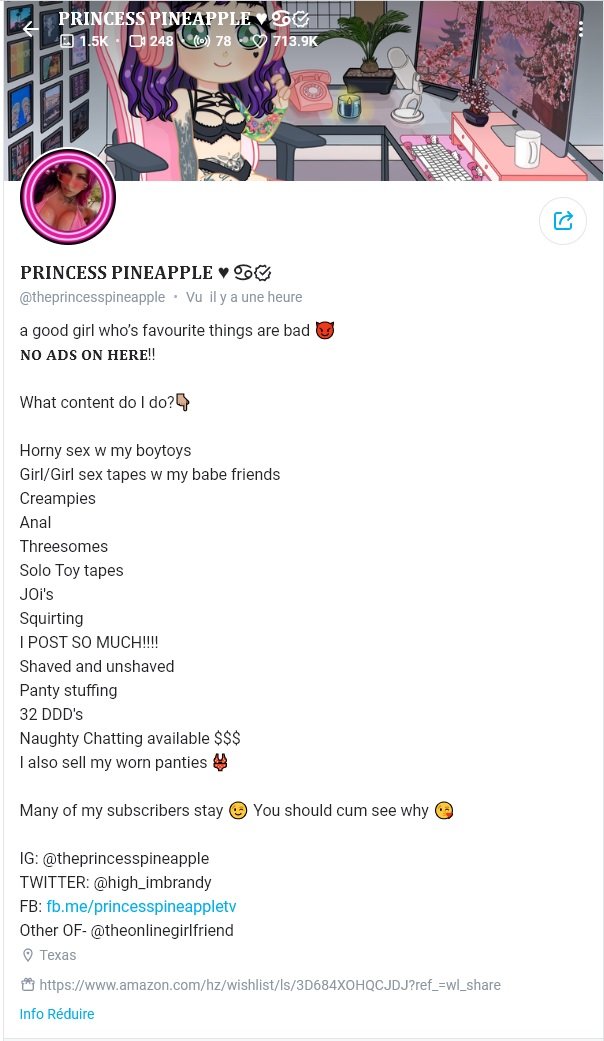The image size is (604, 1041).
Task: Open the fb.me/princesspineappletv link
Action: click(x=141, y=906)
